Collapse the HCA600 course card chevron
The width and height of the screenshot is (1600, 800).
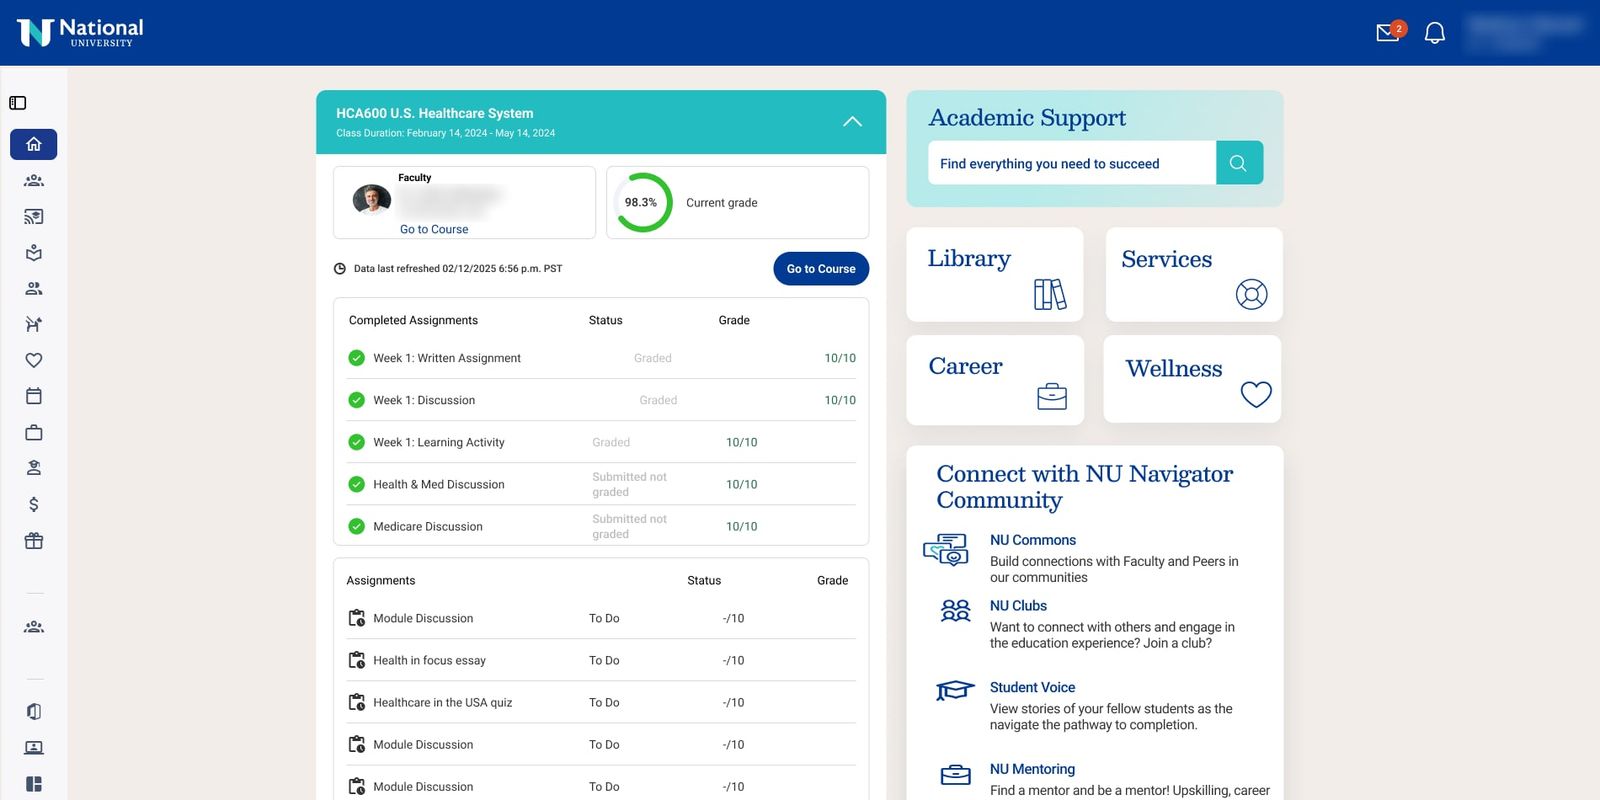[852, 122]
